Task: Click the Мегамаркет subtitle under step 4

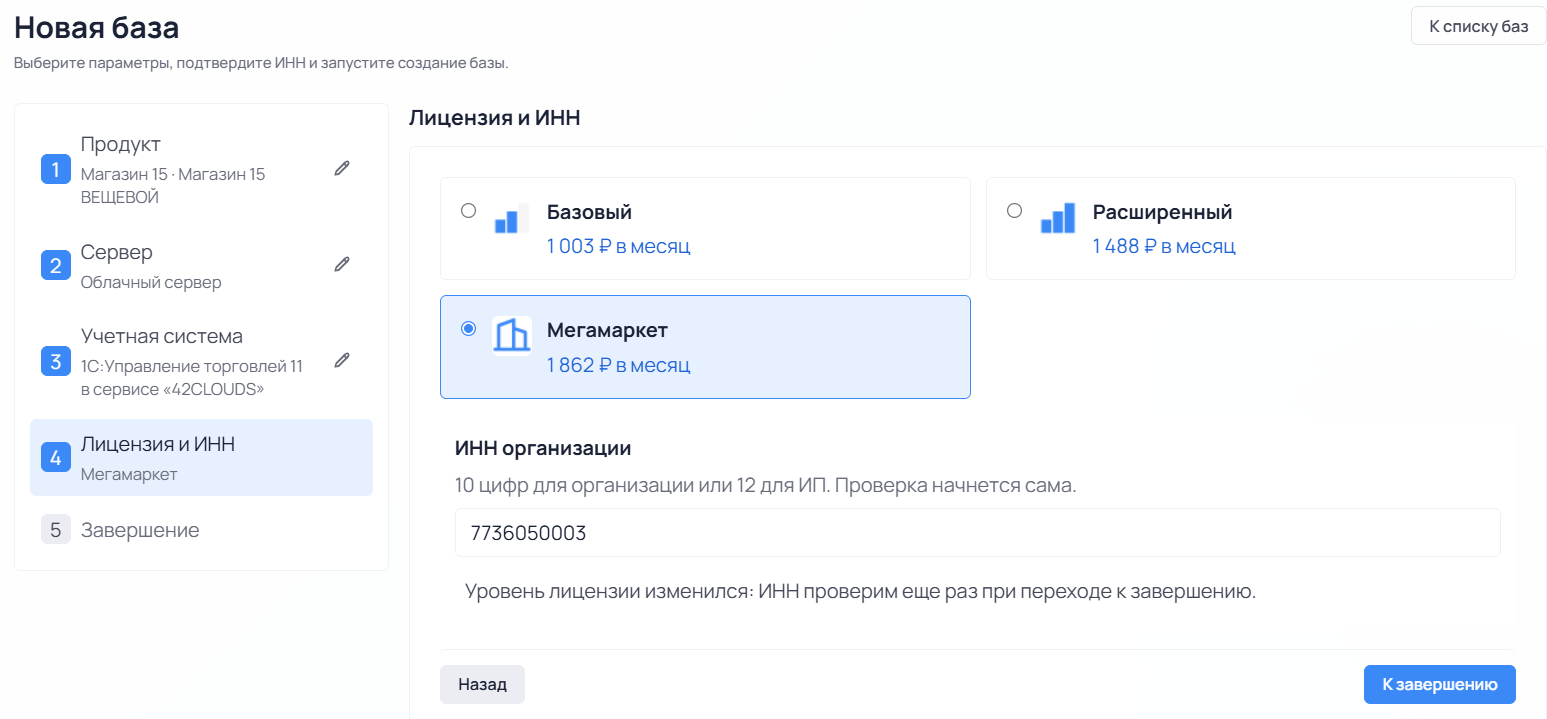Action: tap(129, 474)
